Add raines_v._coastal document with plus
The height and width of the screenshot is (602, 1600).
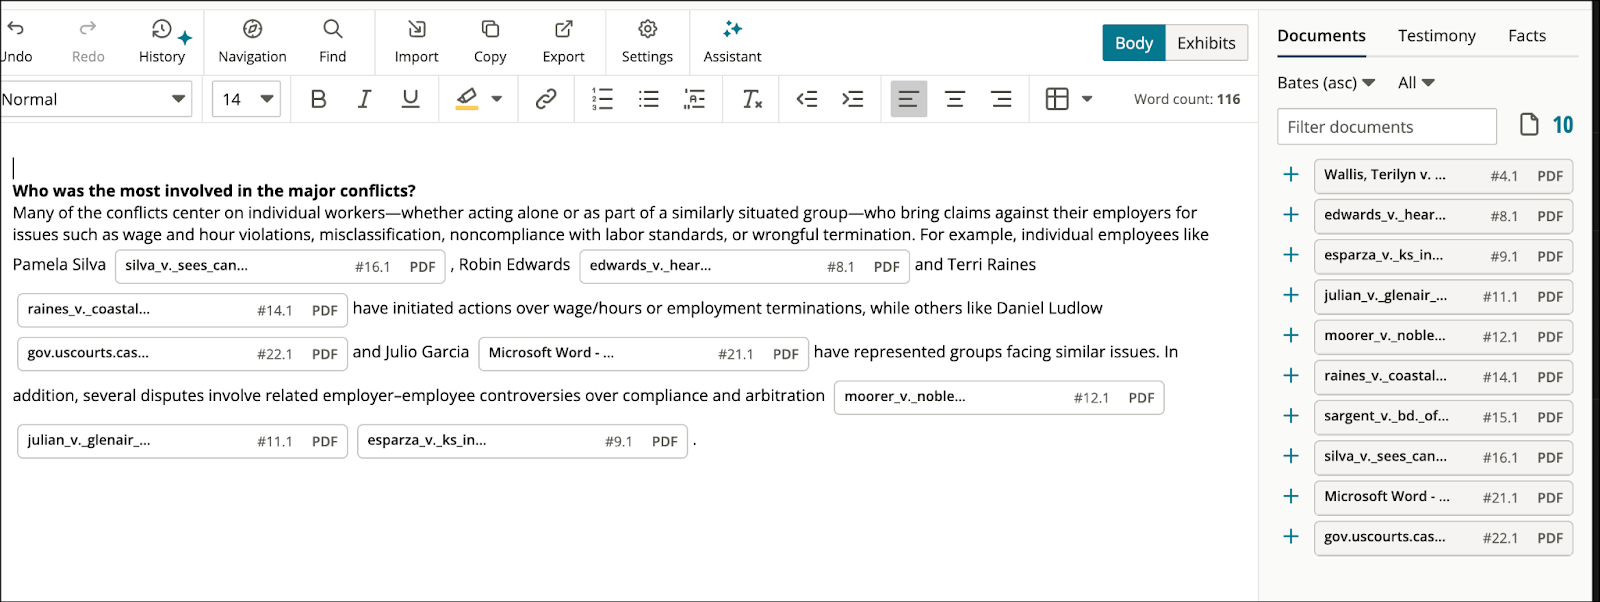click(x=1291, y=376)
